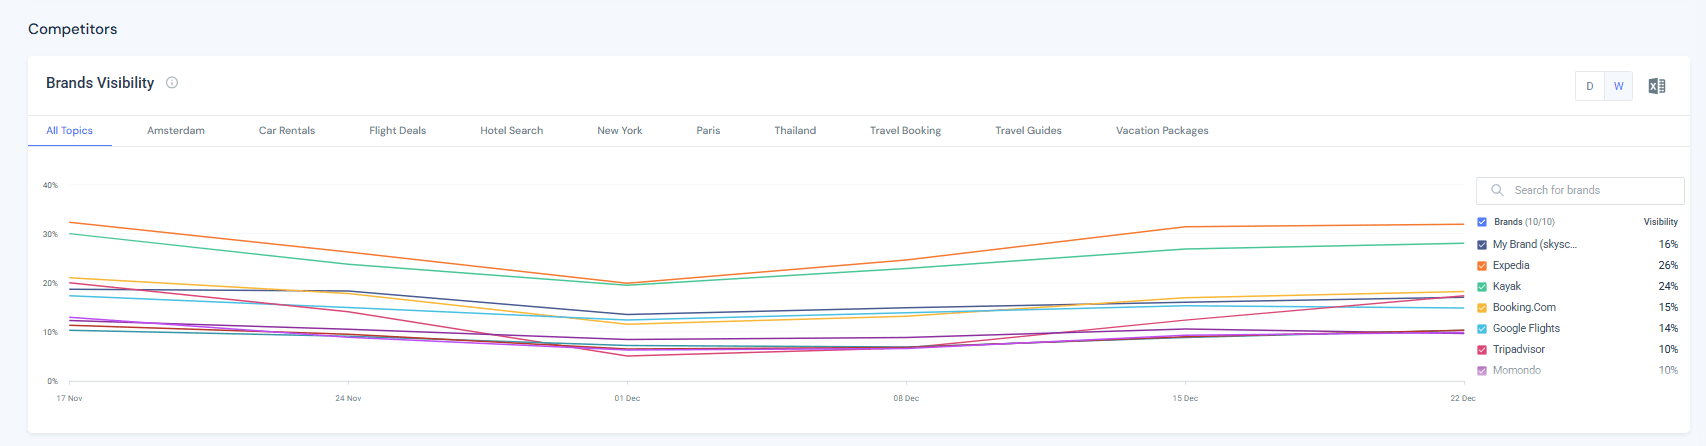Switch to the Hotel Search tab
Screen dimensions: 1706x446
pos(511,131)
